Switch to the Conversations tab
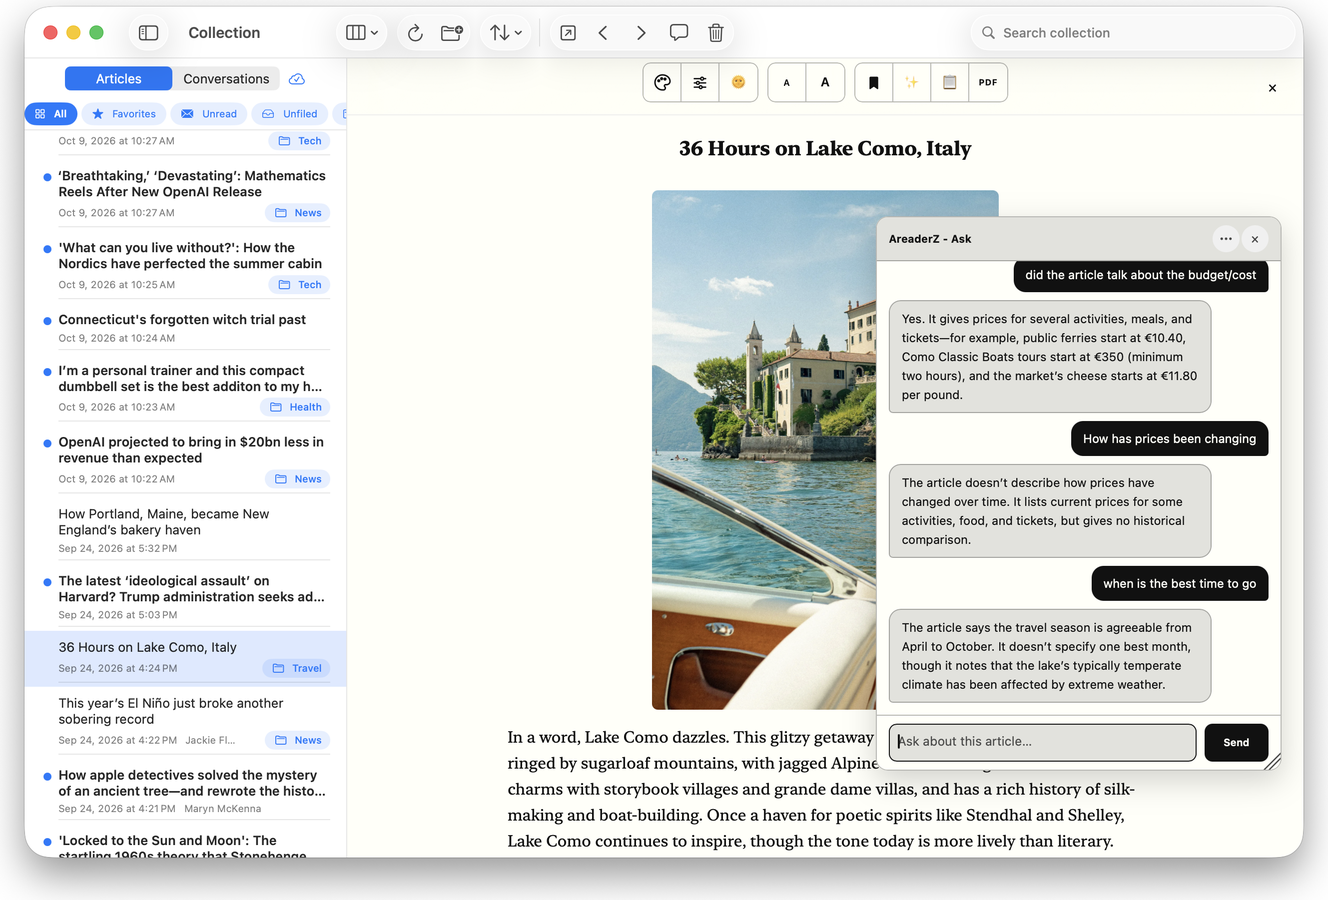The image size is (1328, 900). tap(226, 79)
